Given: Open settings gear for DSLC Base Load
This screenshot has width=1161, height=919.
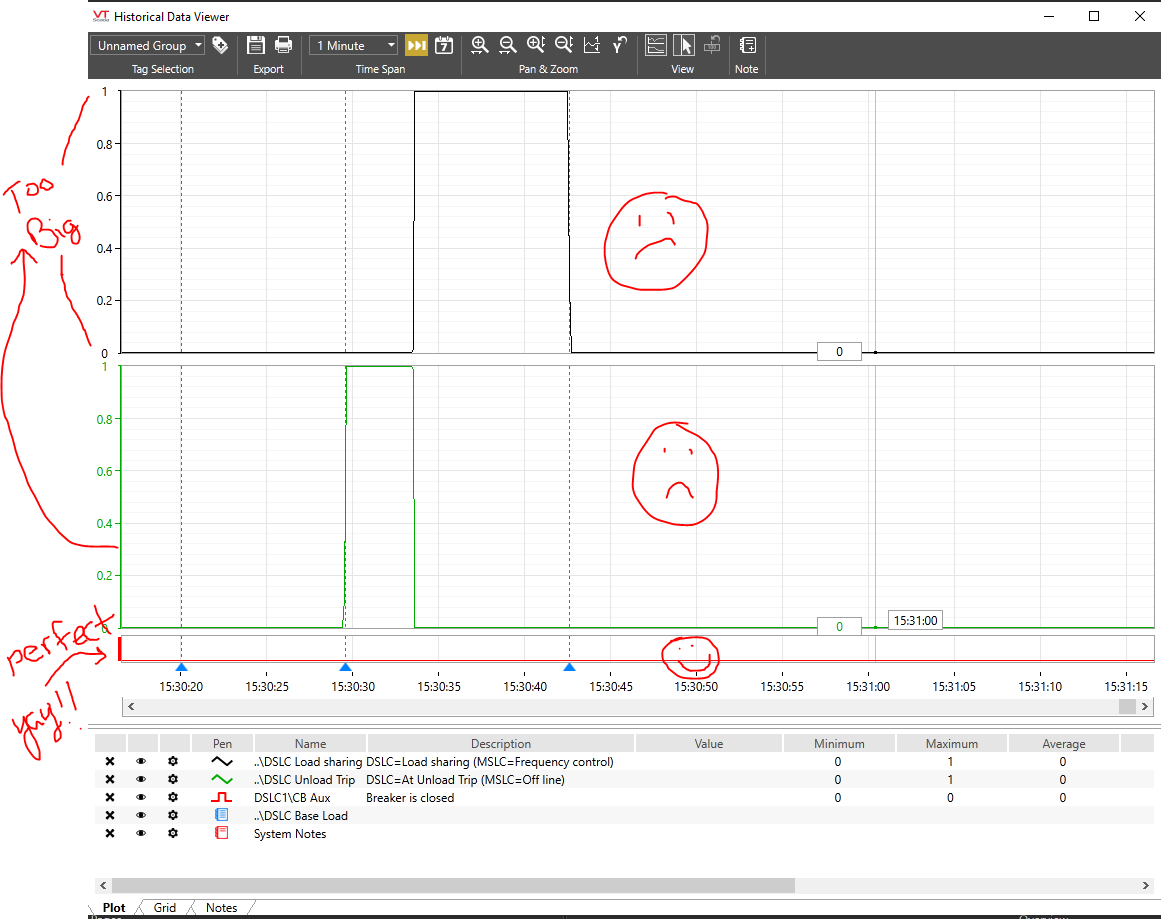Looking at the screenshot, I should [173, 815].
